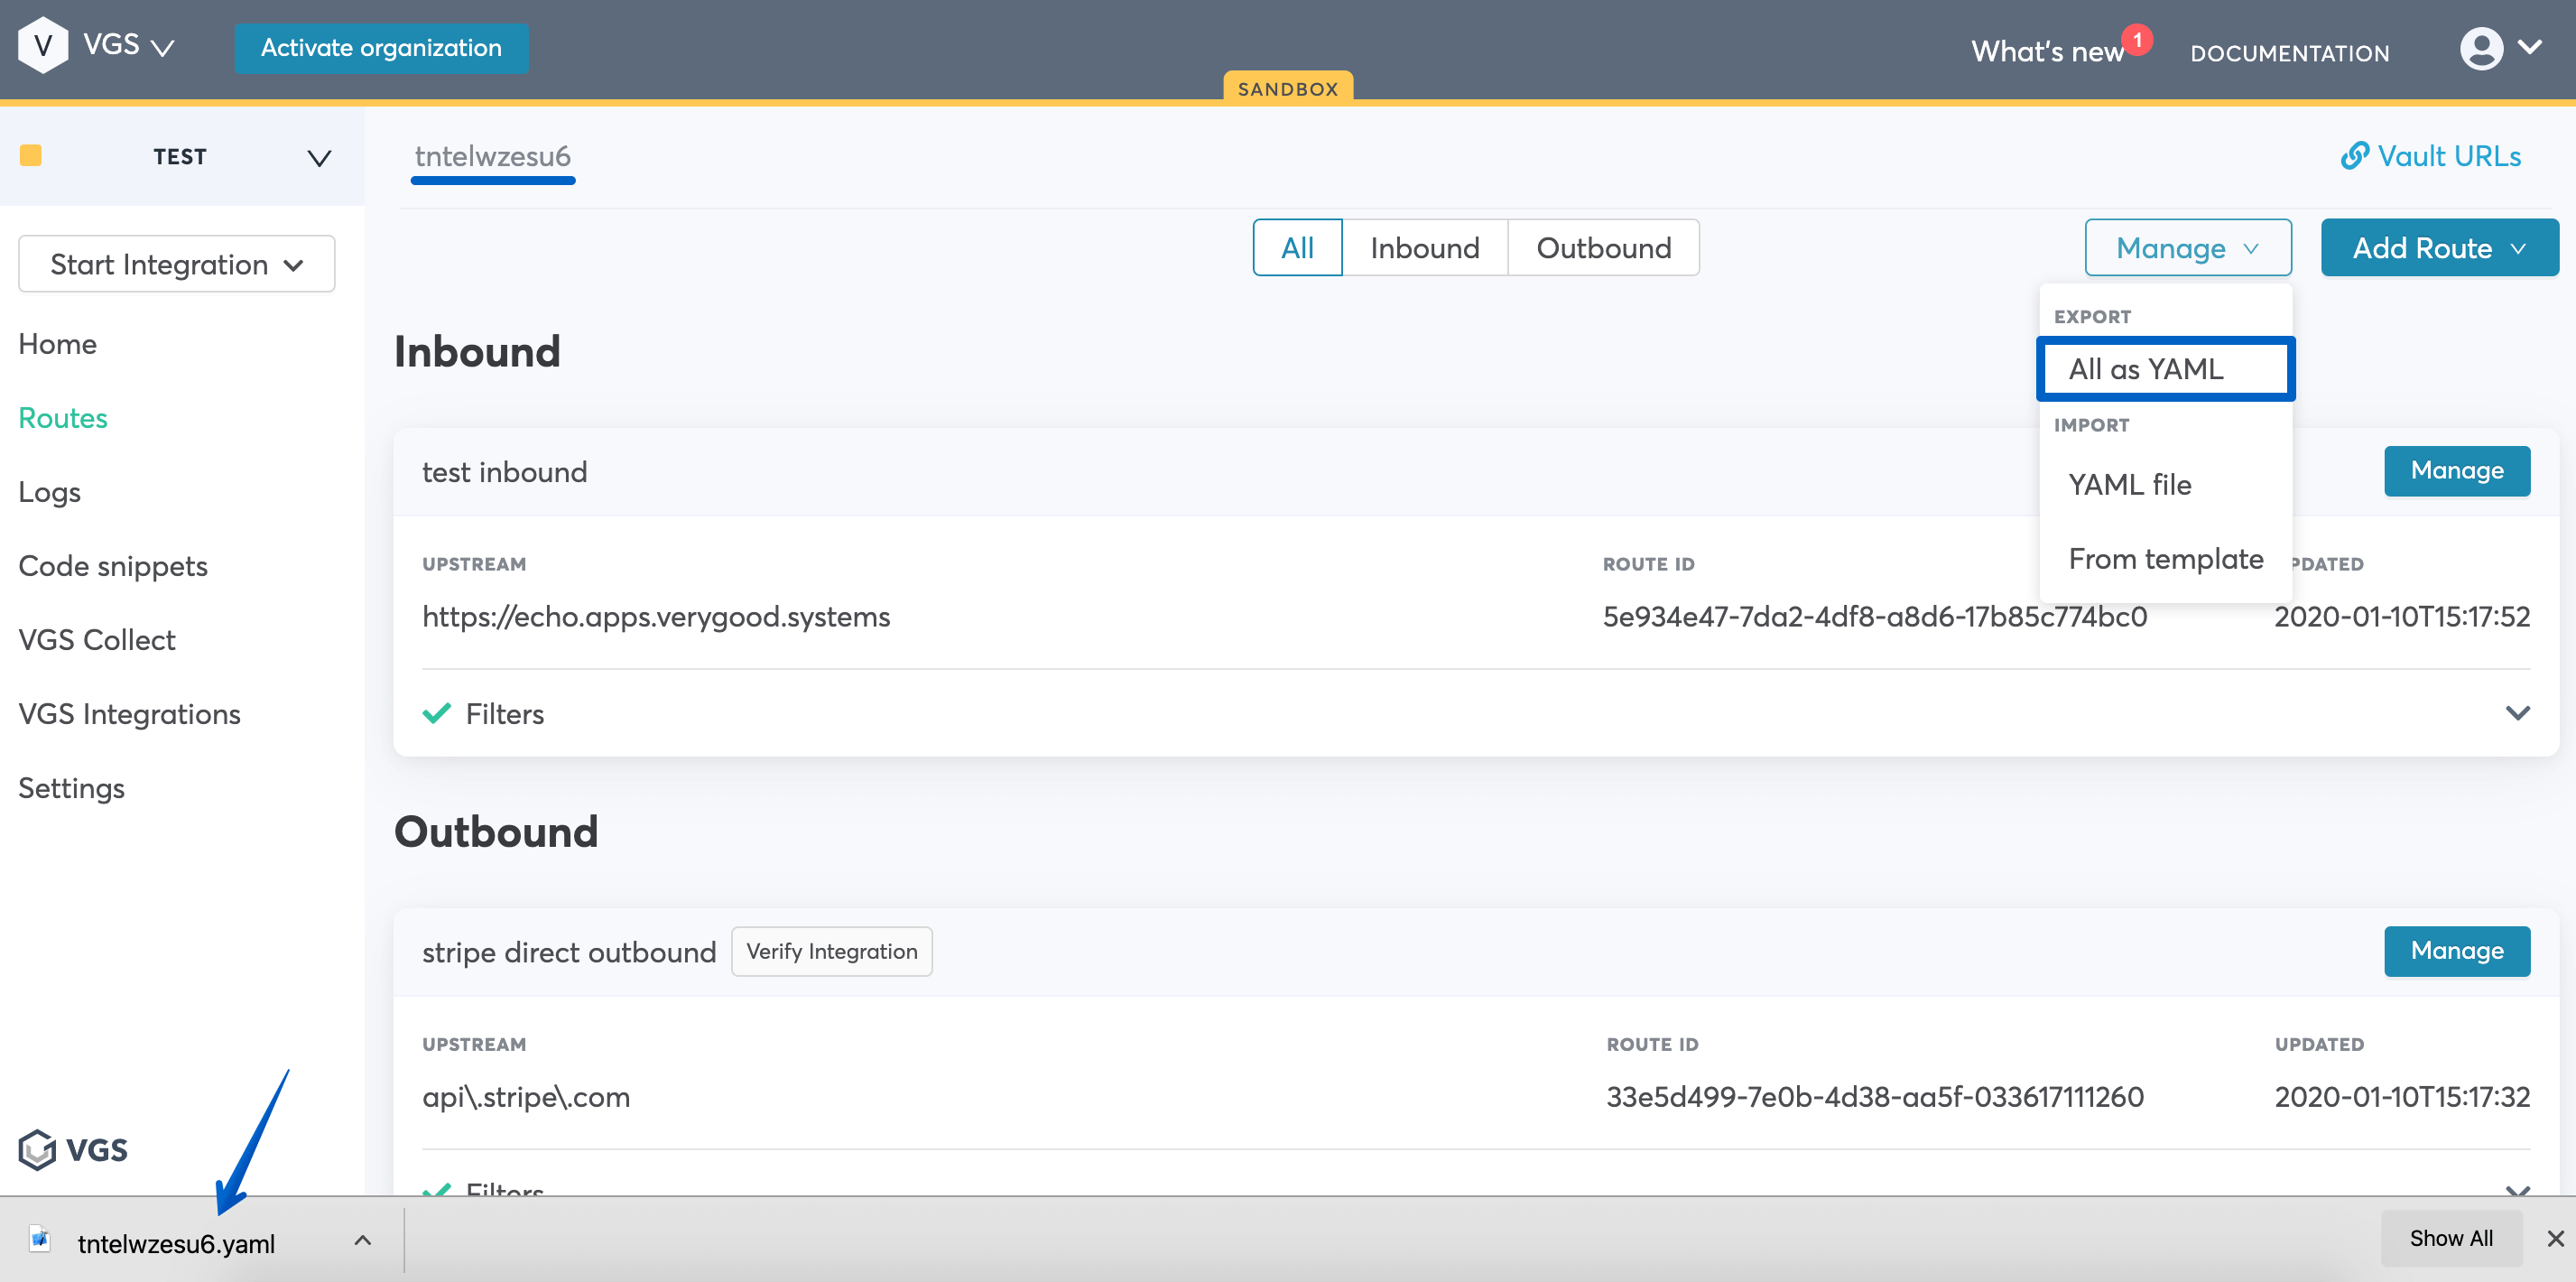Open the DOCUMENTATION link
2576x1282 pixels.
point(2289,53)
